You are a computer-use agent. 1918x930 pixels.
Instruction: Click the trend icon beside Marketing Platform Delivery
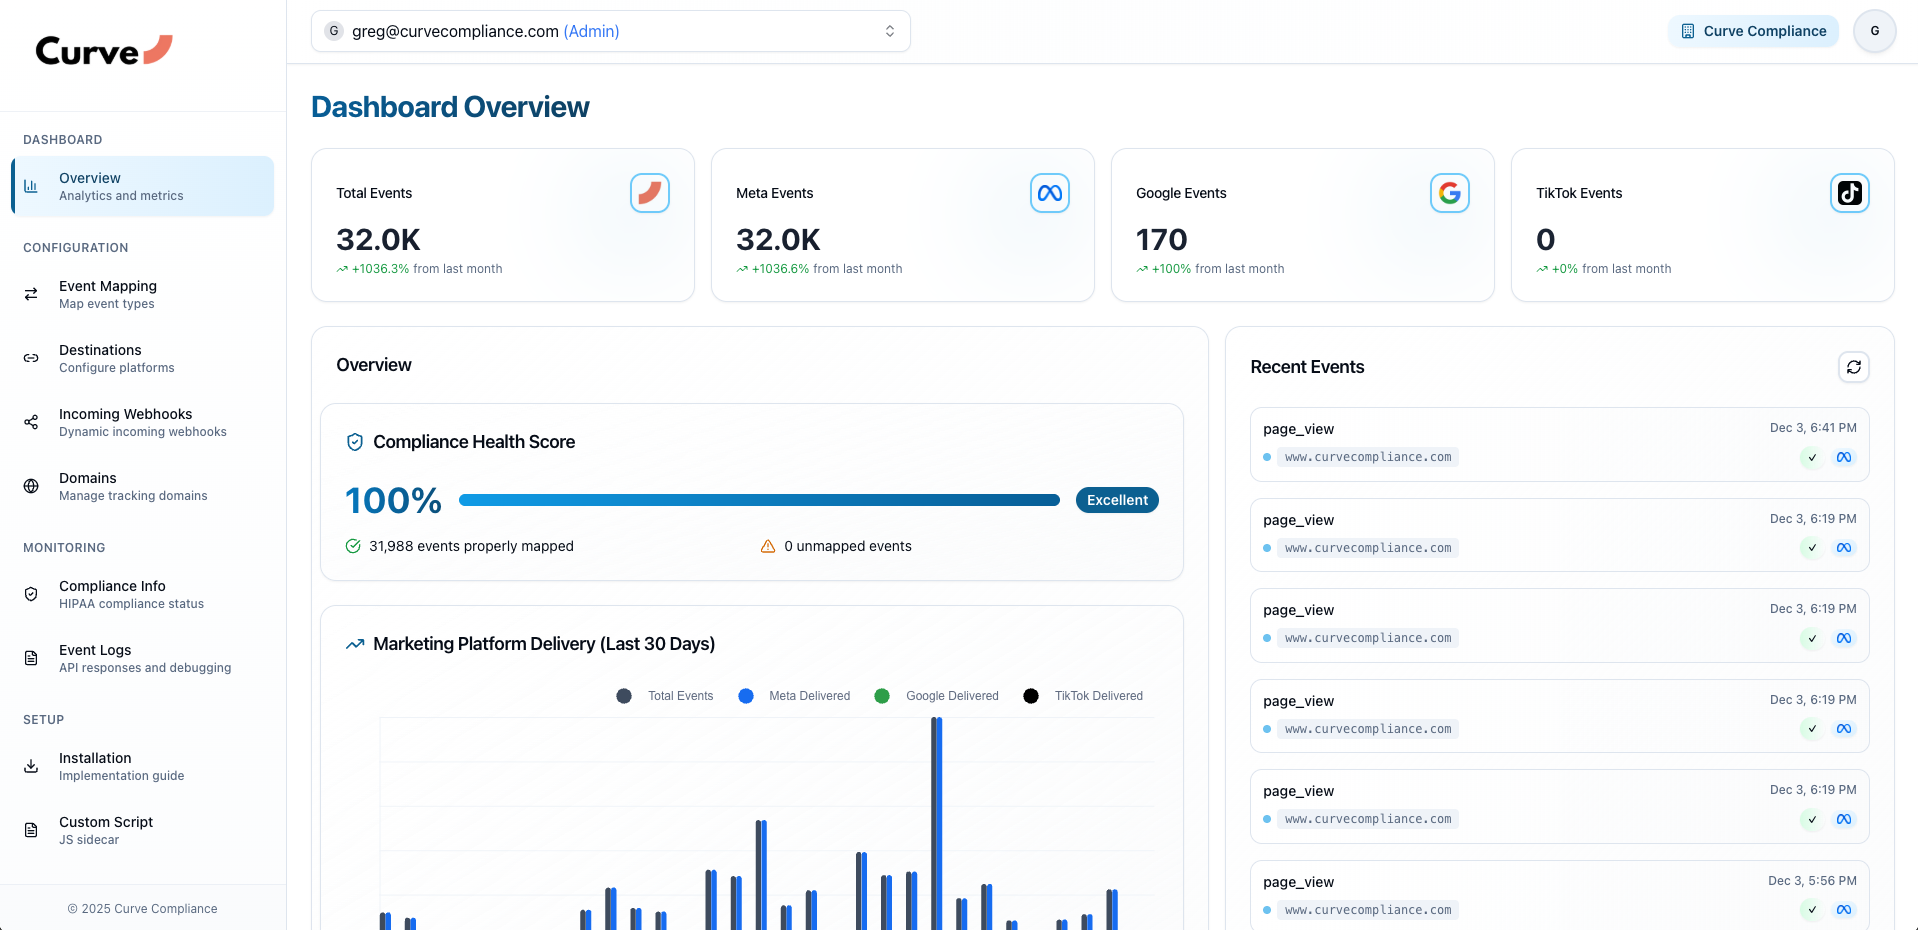point(354,644)
